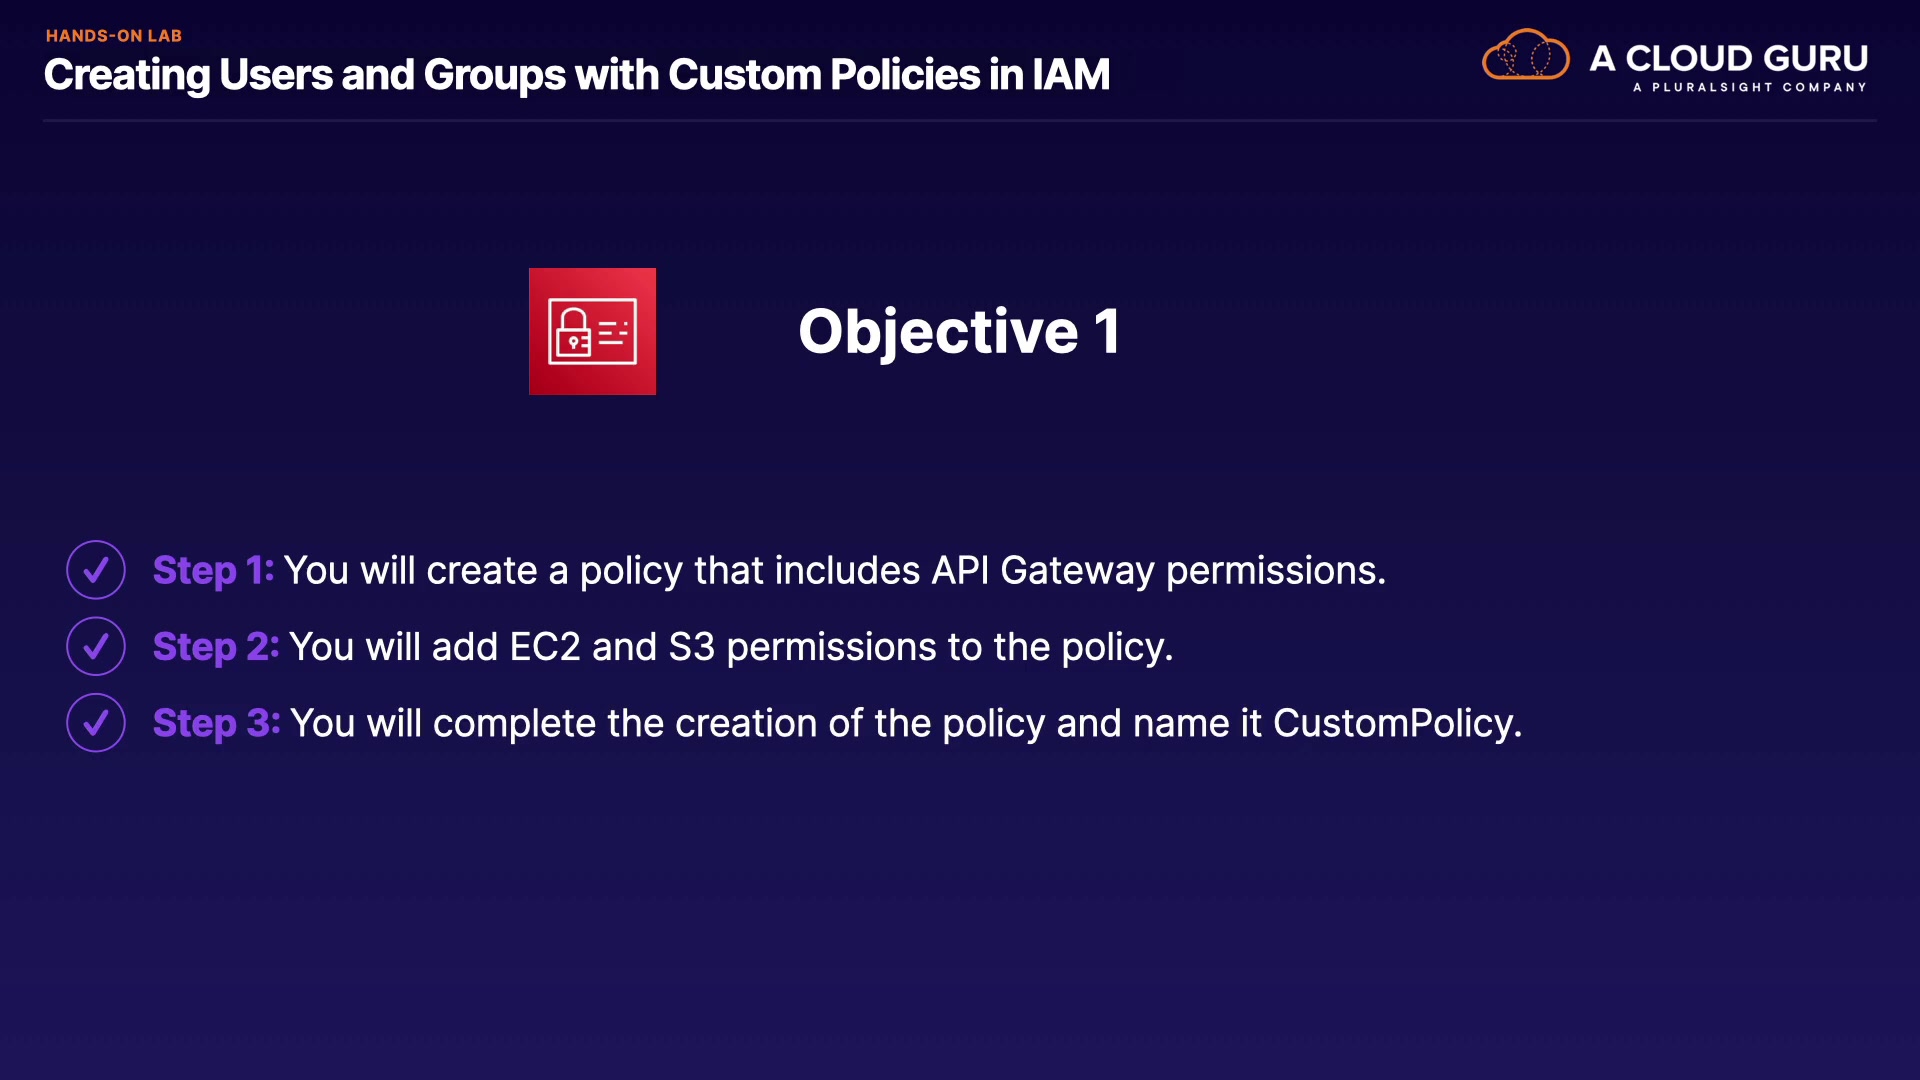Click the red IAM service icon

click(x=592, y=331)
